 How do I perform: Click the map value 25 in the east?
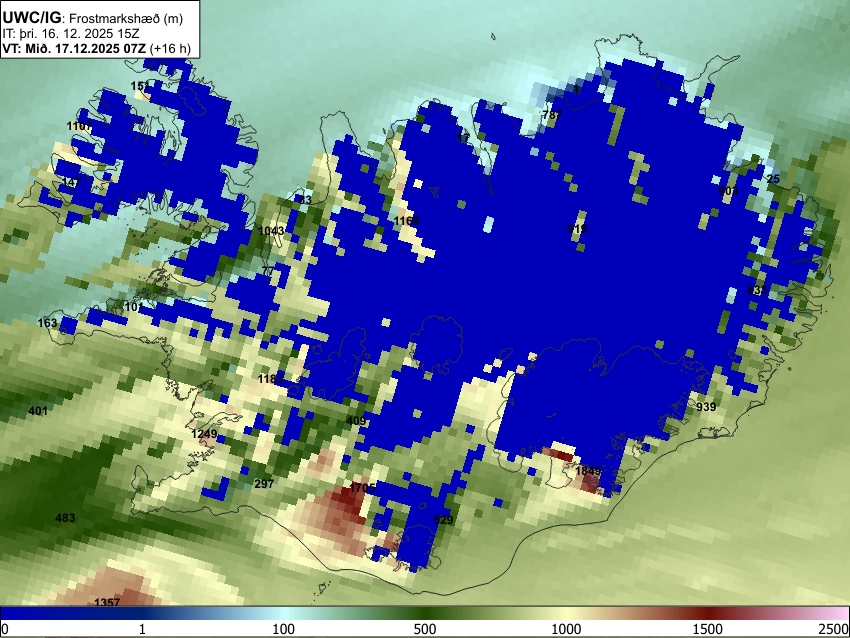point(774,179)
